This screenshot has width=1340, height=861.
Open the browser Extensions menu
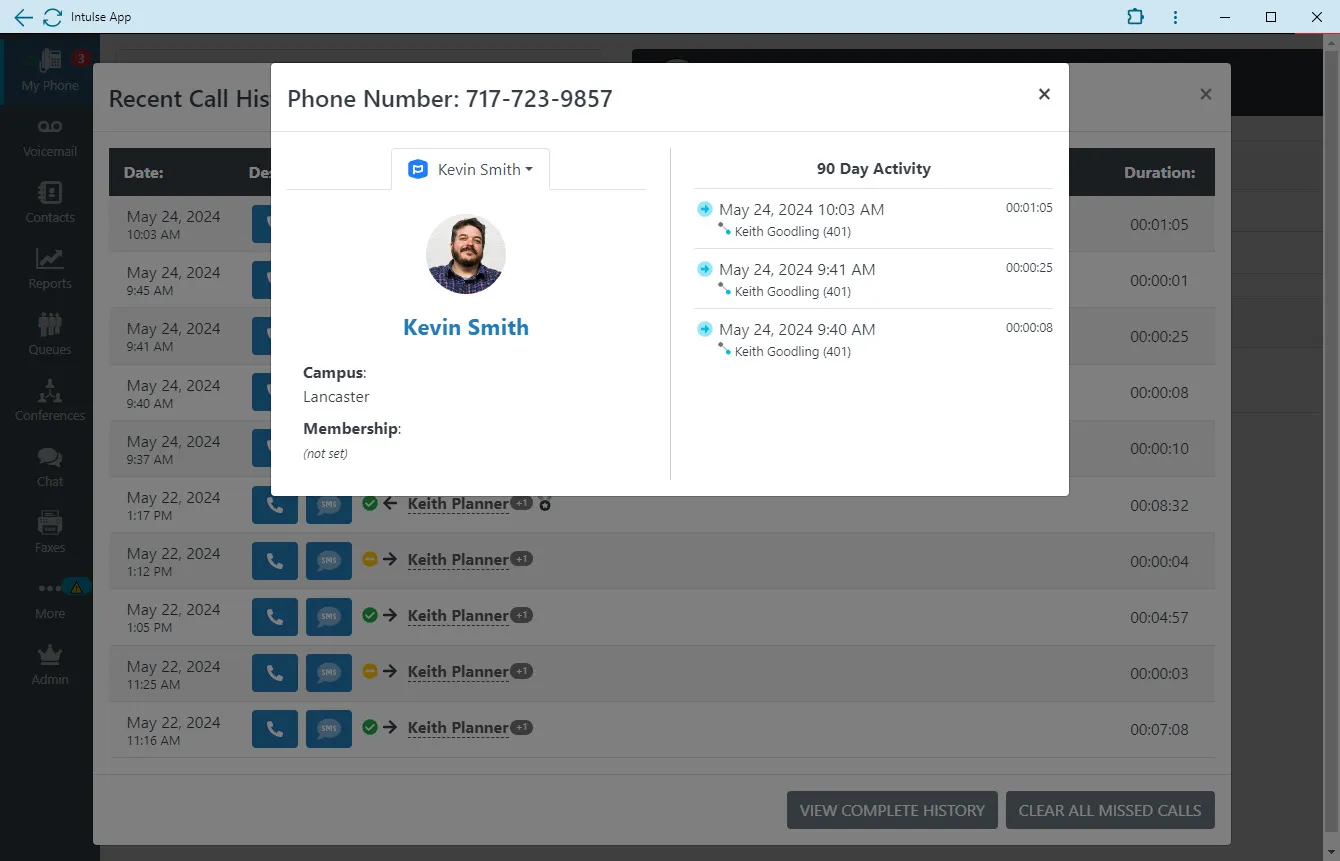point(1135,17)
